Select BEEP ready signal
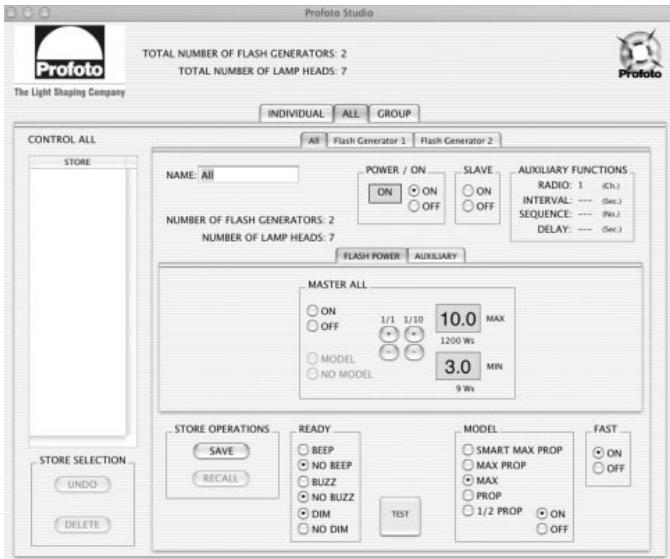The image size is (670, 559). point(303,450)
